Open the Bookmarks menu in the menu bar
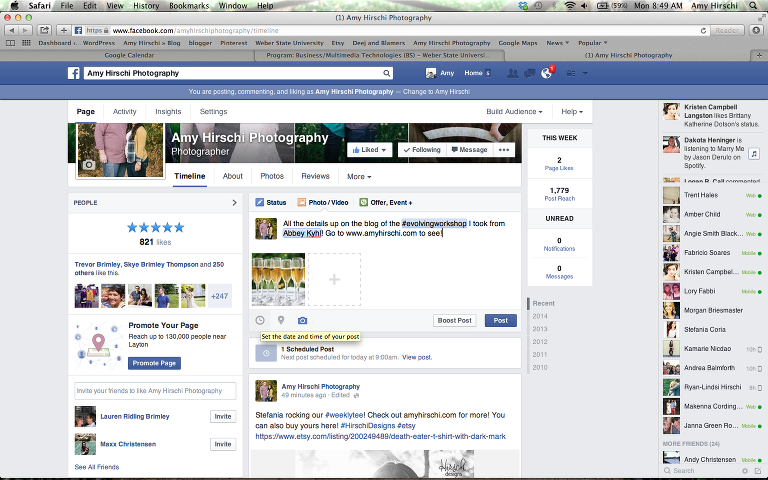The image size is (768, 480). coord(189,6)
